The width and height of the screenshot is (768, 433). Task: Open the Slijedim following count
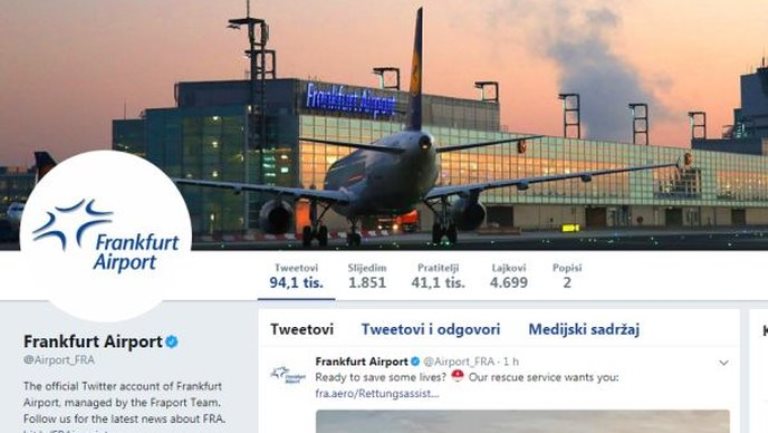(x=367, y=276)
